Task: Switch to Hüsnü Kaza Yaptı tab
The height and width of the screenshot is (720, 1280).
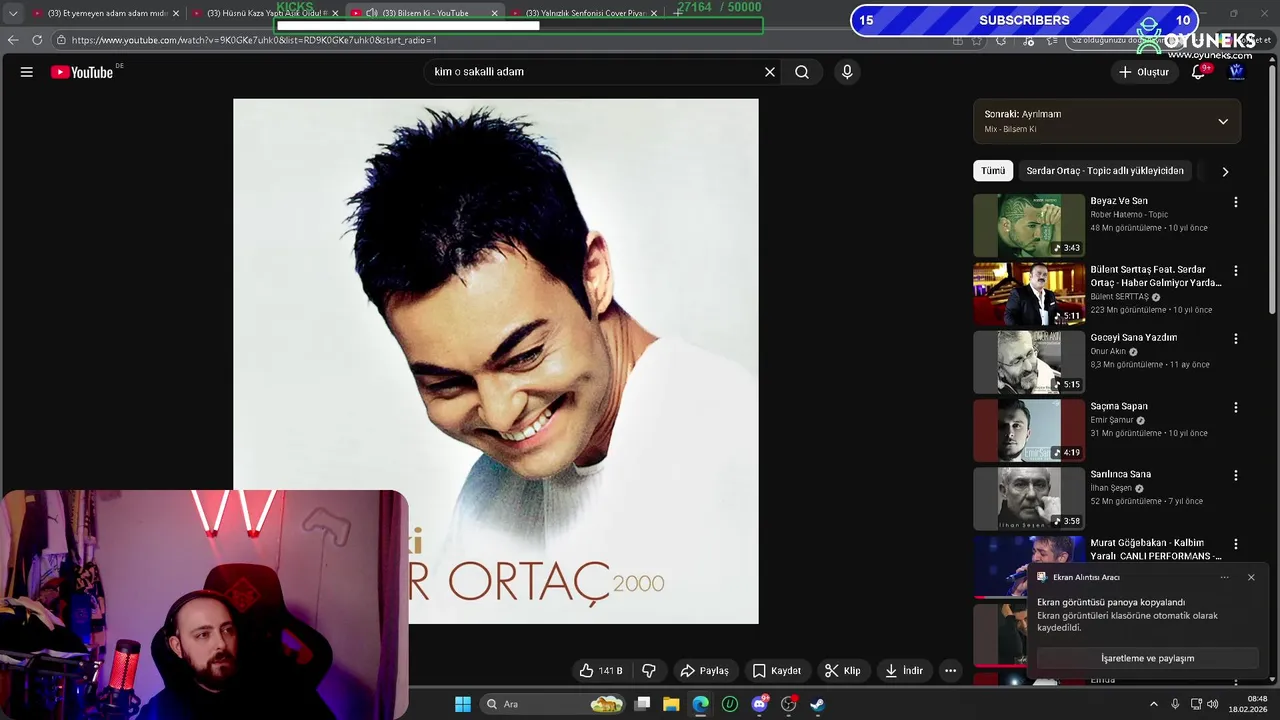Action: pyautogui.click(x=265, y=13)
